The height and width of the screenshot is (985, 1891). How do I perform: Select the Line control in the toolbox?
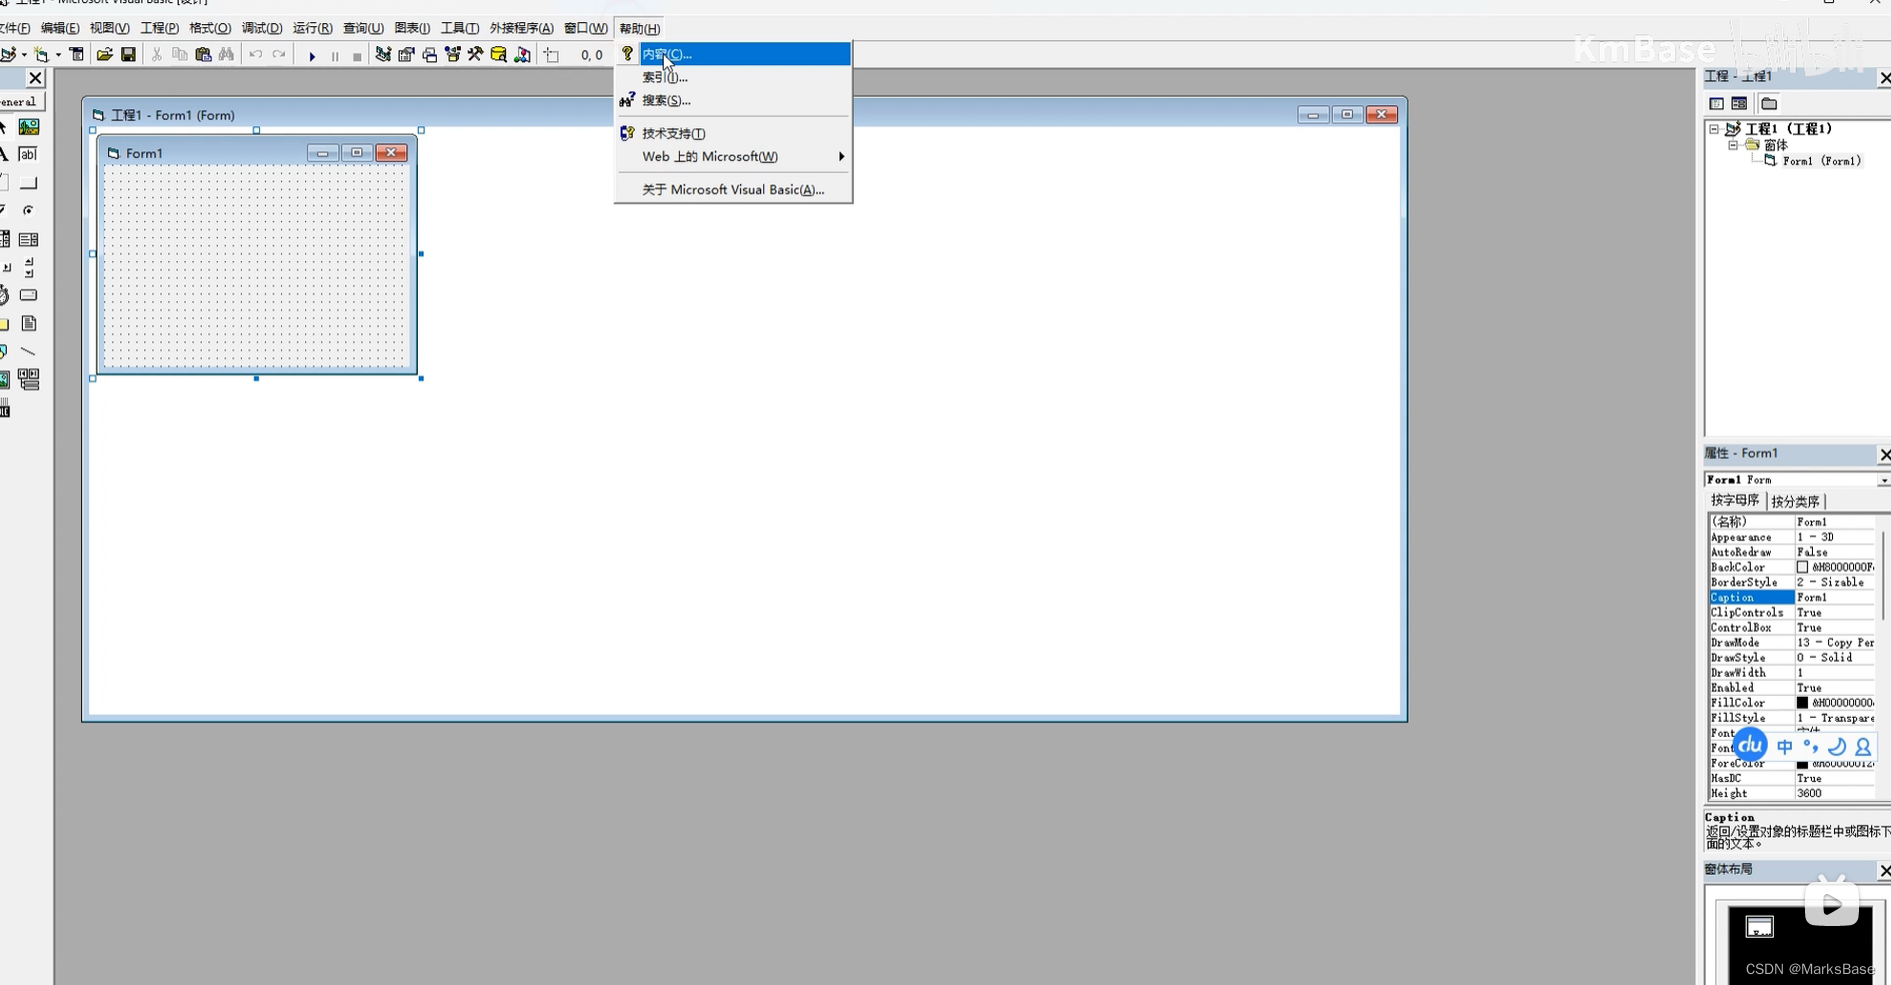(29, 352)
